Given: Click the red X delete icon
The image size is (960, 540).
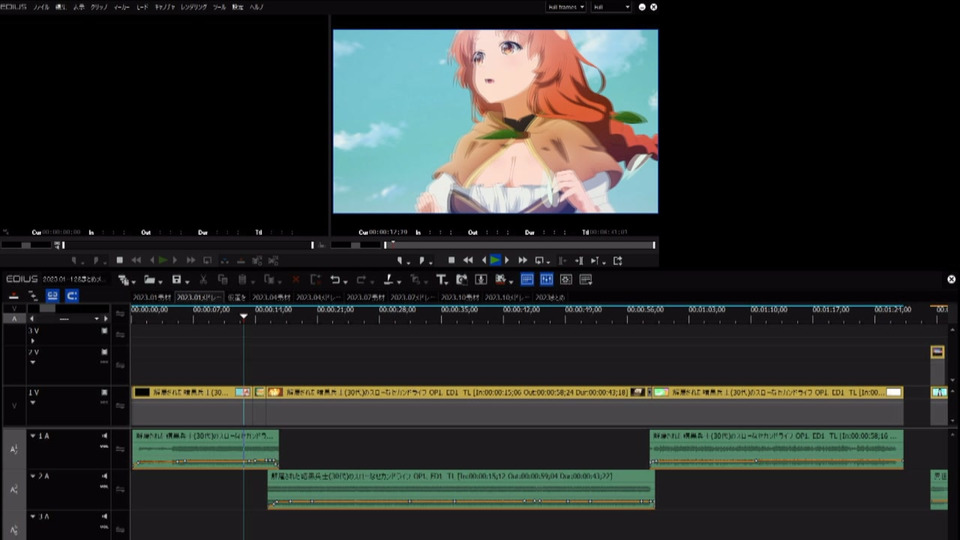Looking at the screenshot, I should (x=296, y=280).
